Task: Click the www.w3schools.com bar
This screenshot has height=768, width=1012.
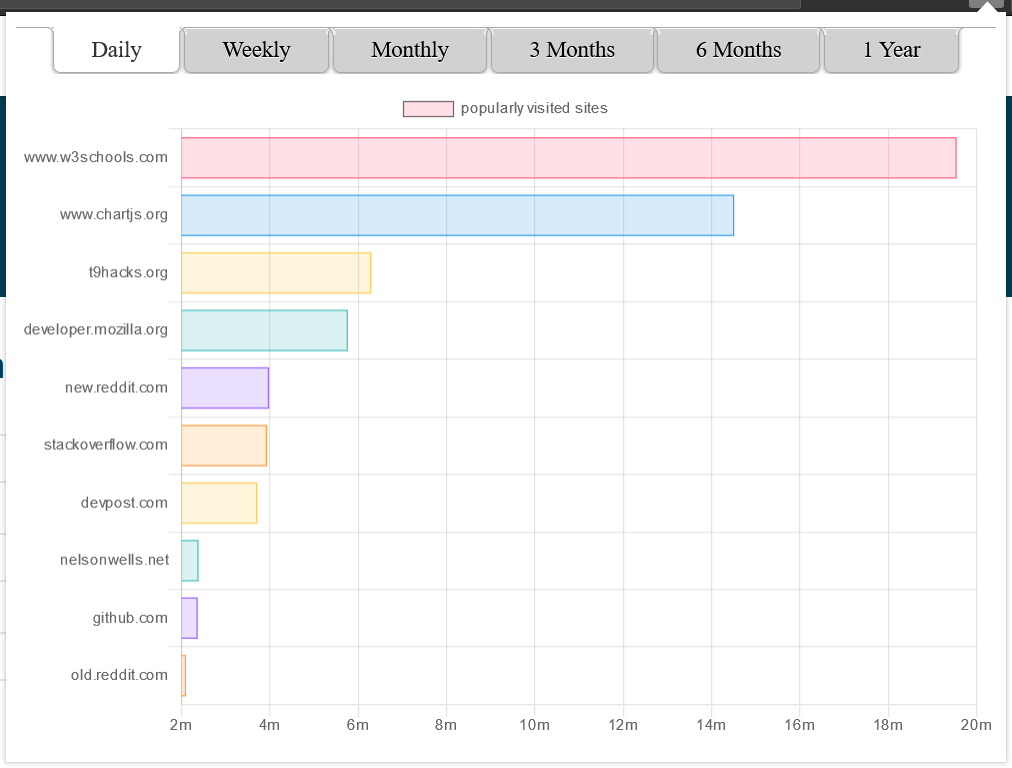Action: point(569,157)
